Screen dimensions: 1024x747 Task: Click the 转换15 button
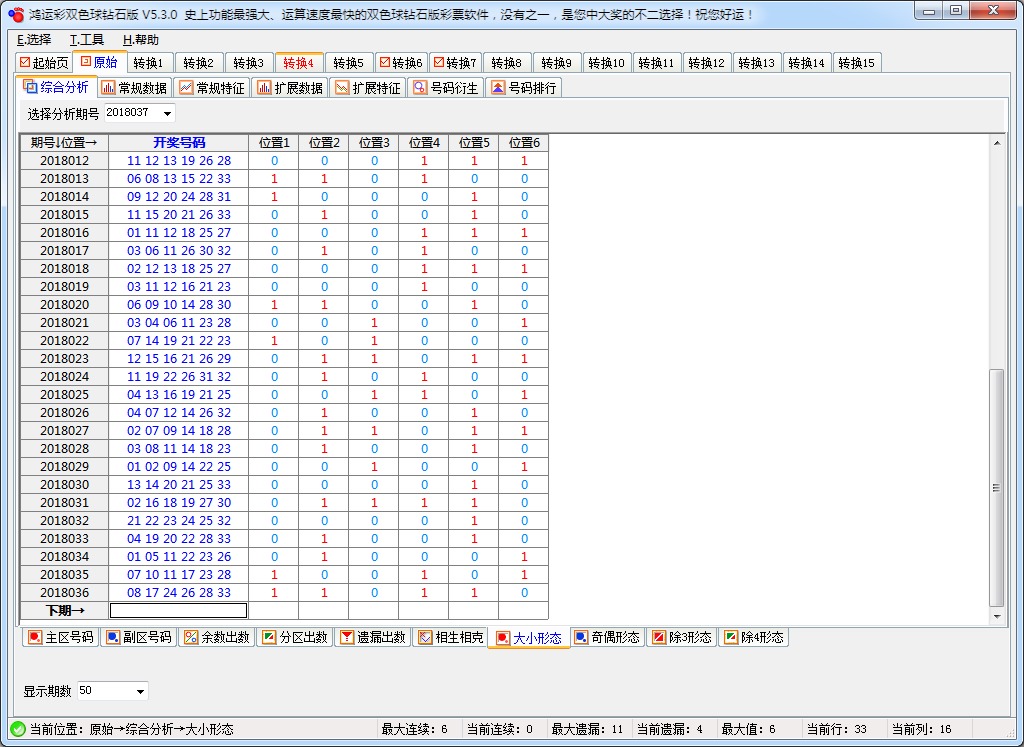point(857,61)
